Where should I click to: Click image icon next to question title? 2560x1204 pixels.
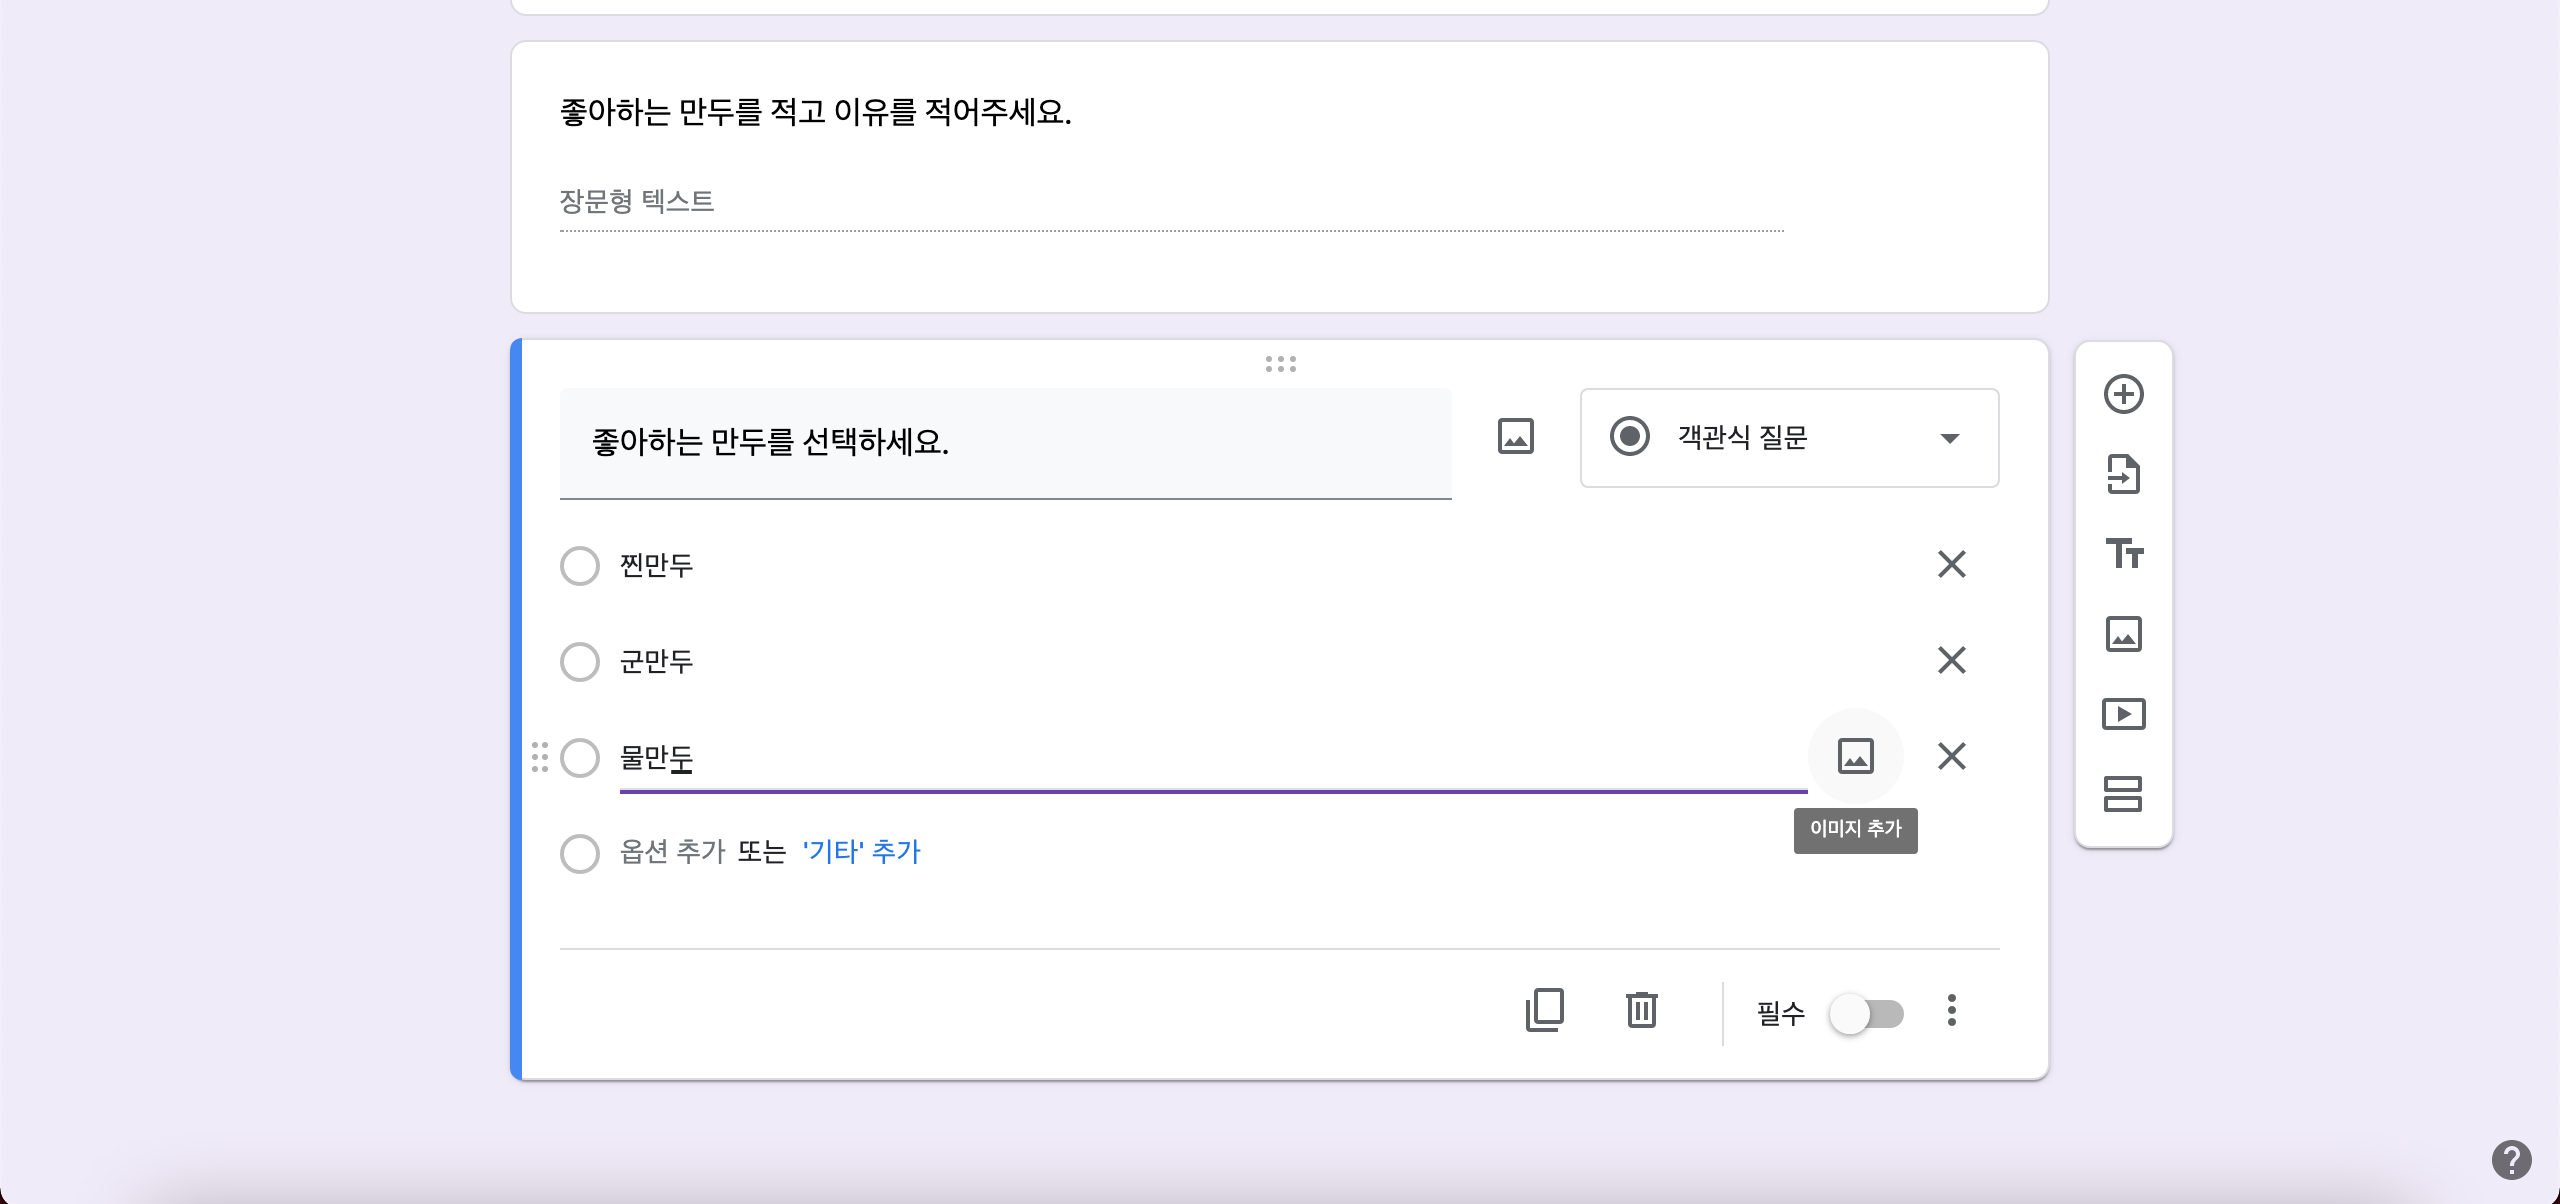(1515, 437)
